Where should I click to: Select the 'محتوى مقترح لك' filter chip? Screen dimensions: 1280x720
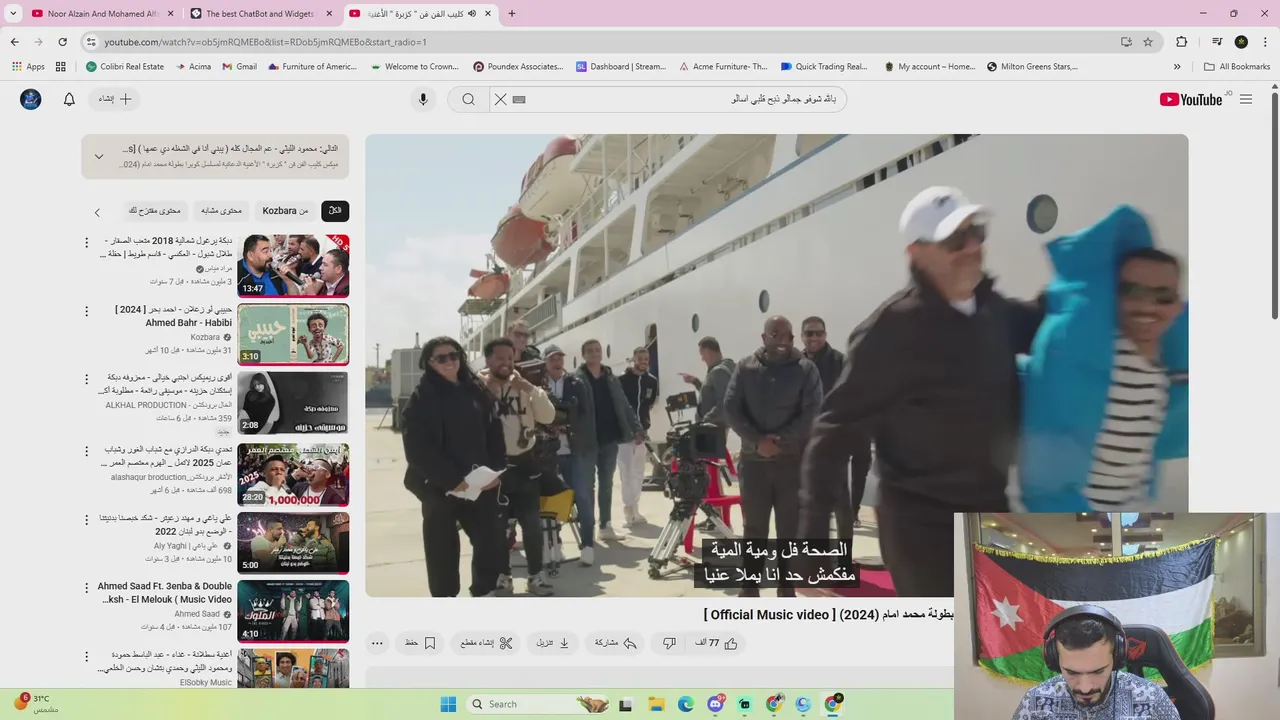pos(154,211)
